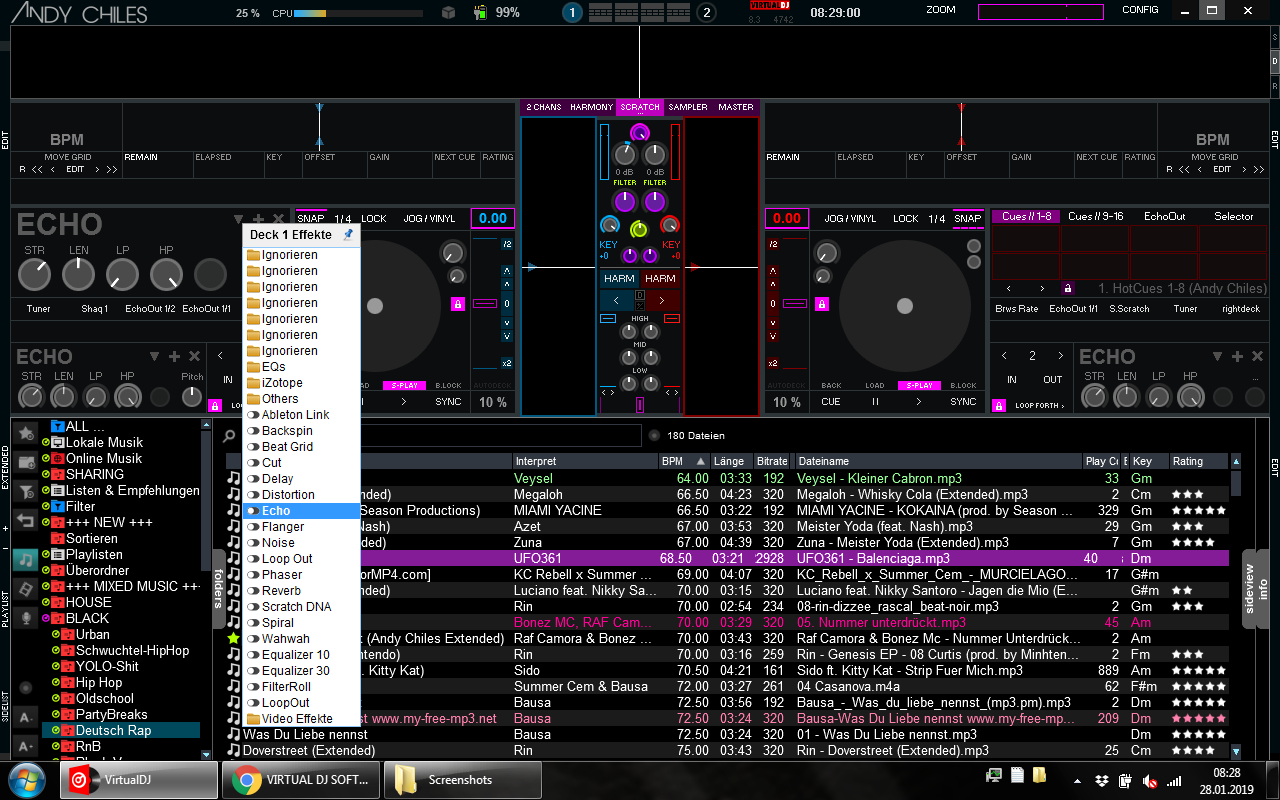Switch to the MASTER mixer tab
Screen dimensions: 1280x800
click(x=736, y=107)
